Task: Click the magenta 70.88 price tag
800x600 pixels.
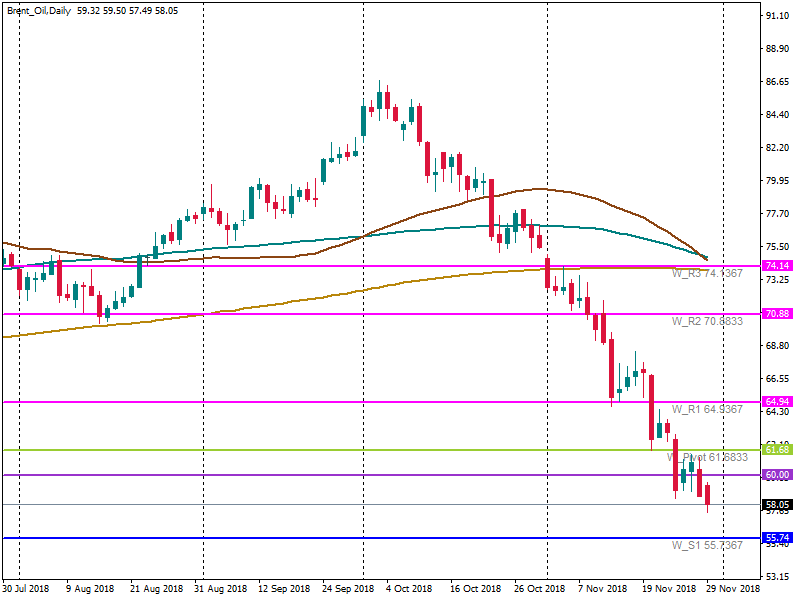Action: 778,314
